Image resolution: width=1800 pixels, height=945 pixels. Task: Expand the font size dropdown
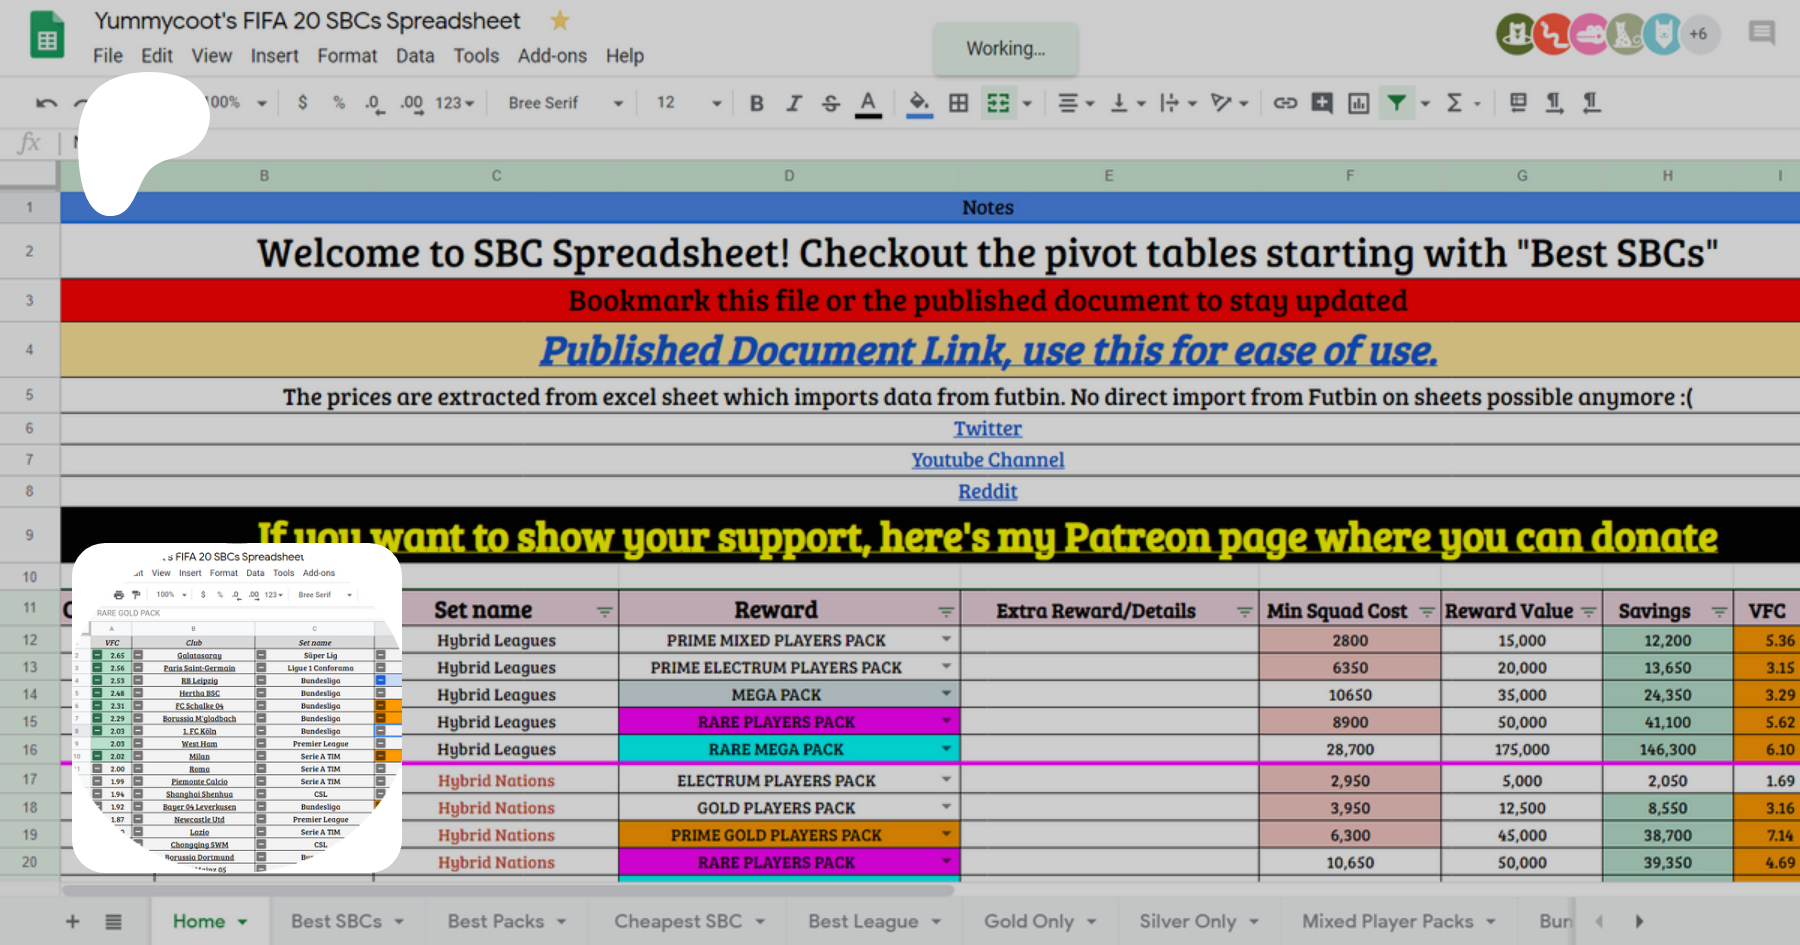[716, 103]
